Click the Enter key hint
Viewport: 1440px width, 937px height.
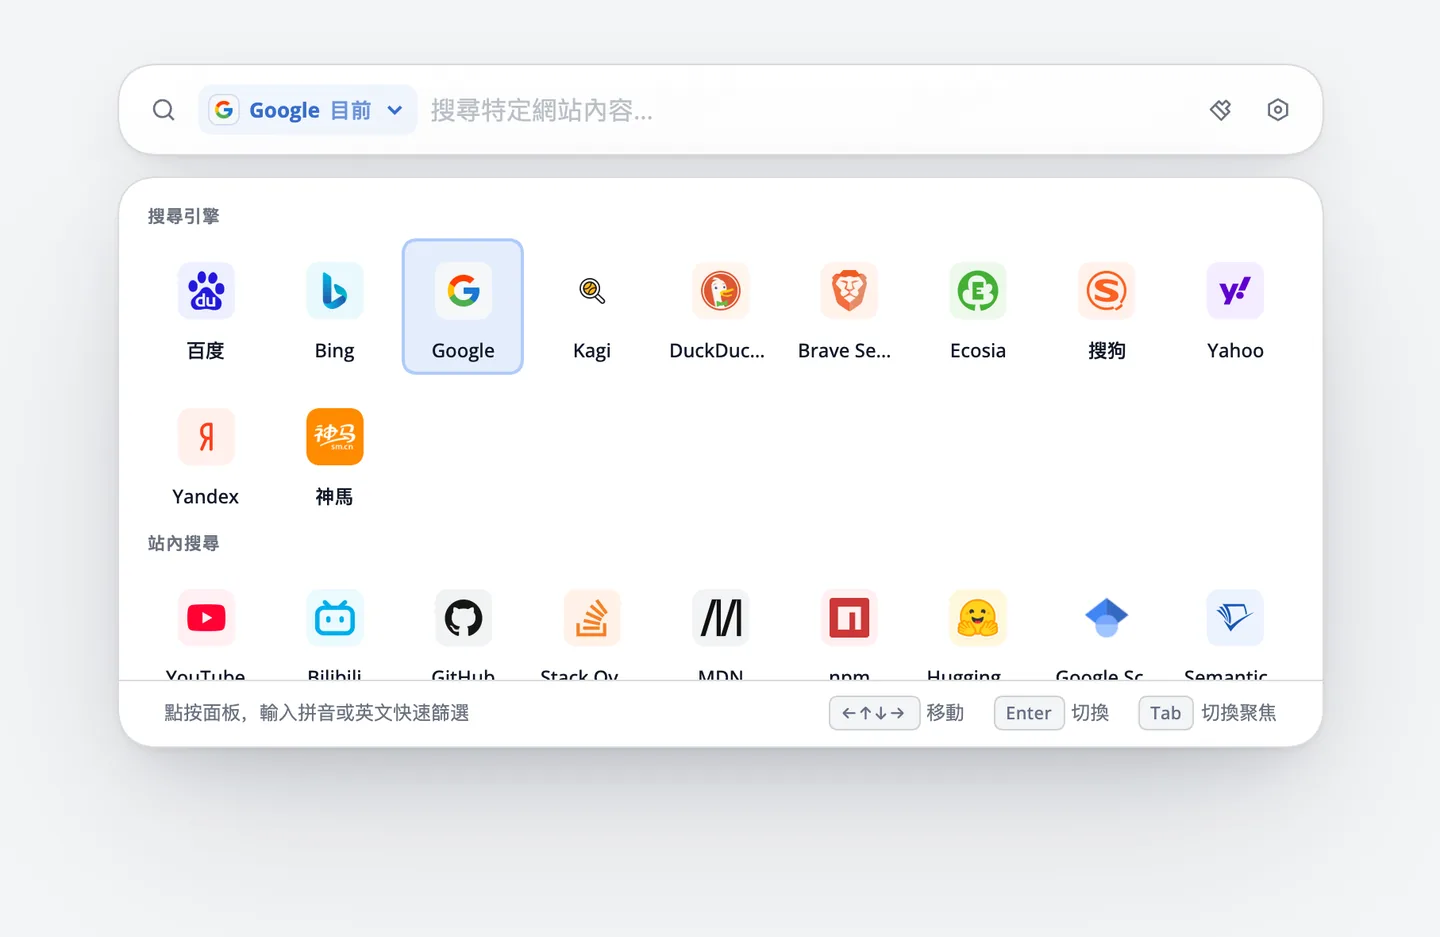pyautogui.click(x=1028, y=713)
